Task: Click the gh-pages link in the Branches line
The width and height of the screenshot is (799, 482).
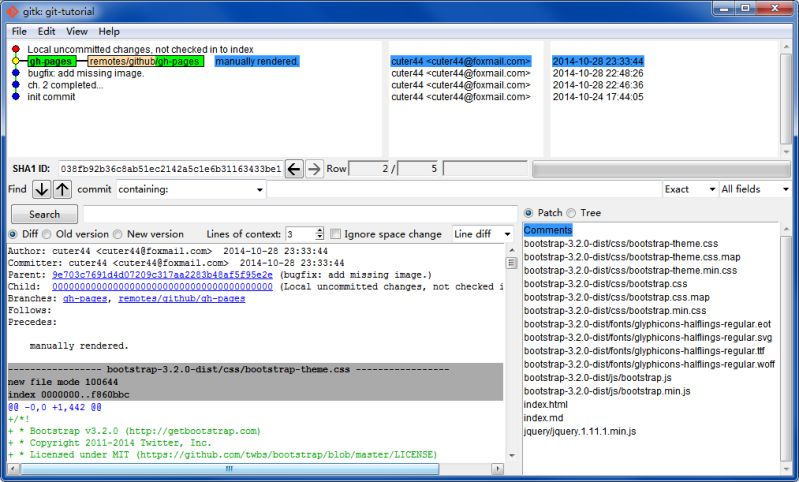Action: [x=85, y=299]
